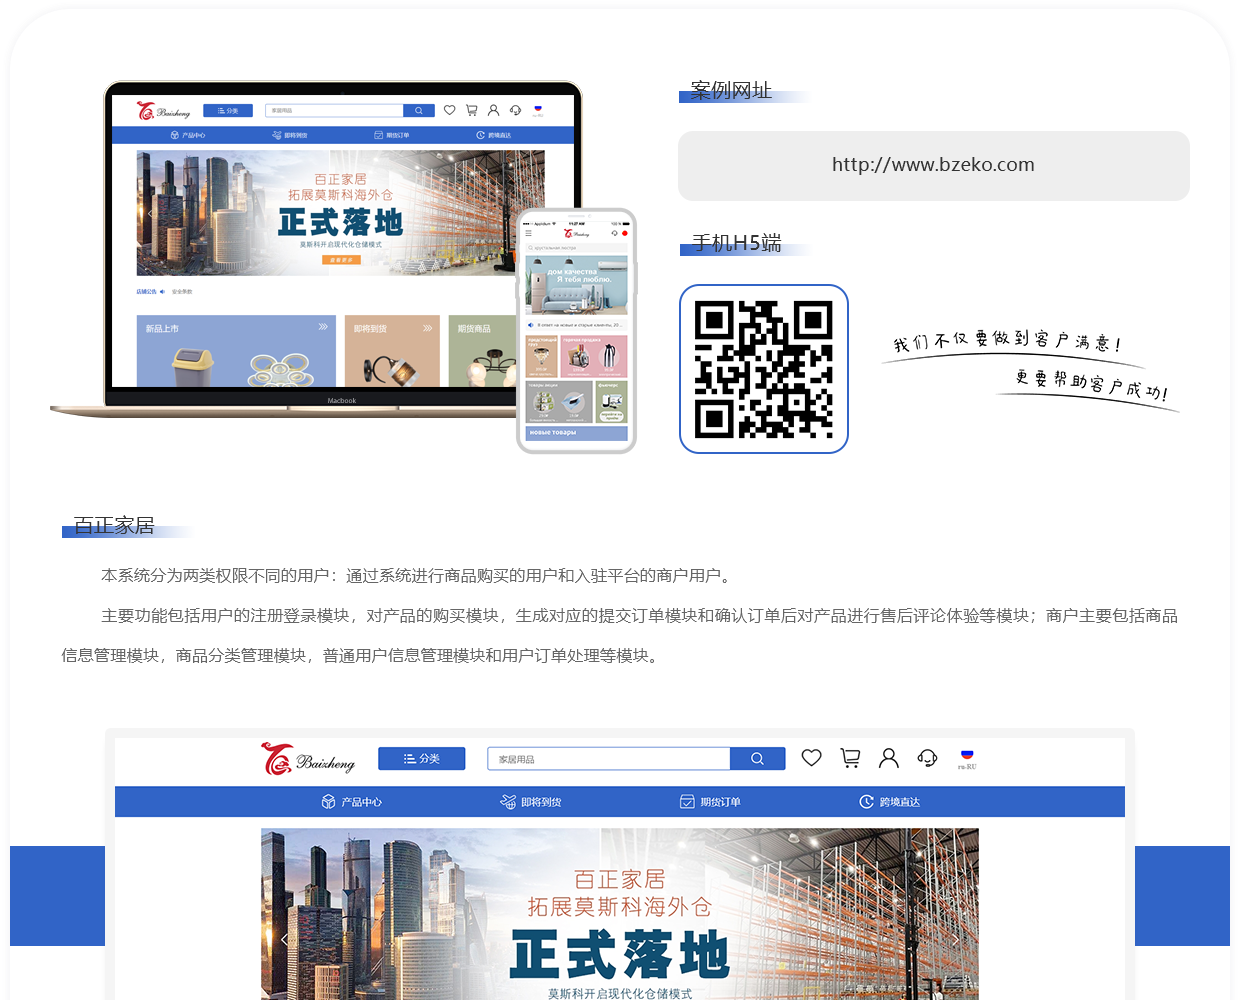Click the 案例网址 heading

[731, 91]
